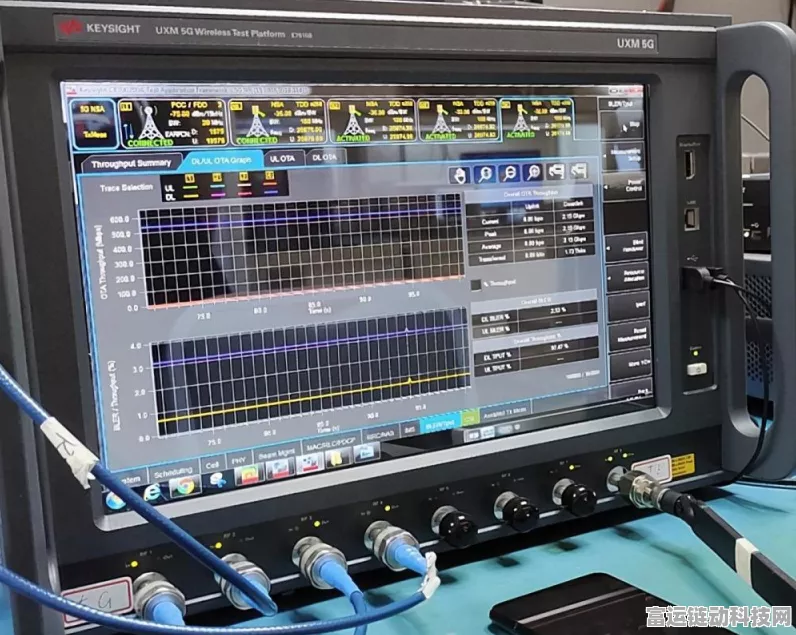The width and height of the screenshot is (796, 635).
Task: Toggle the first yellow cell trace selector
Action: tap(189, 178)
